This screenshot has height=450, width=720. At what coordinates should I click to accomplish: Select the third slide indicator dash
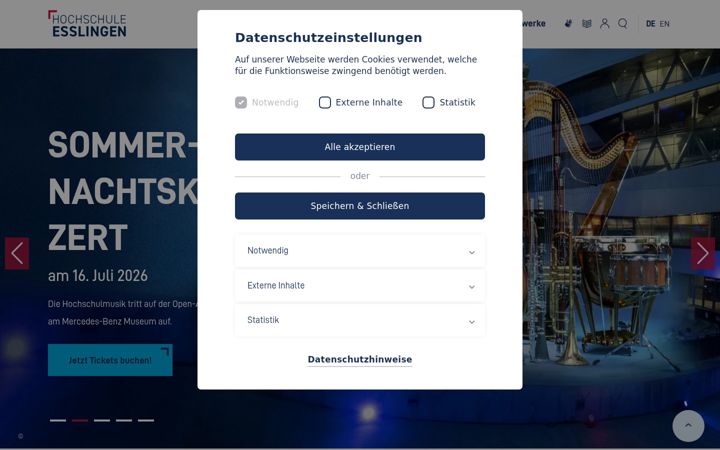click(102, 420)
